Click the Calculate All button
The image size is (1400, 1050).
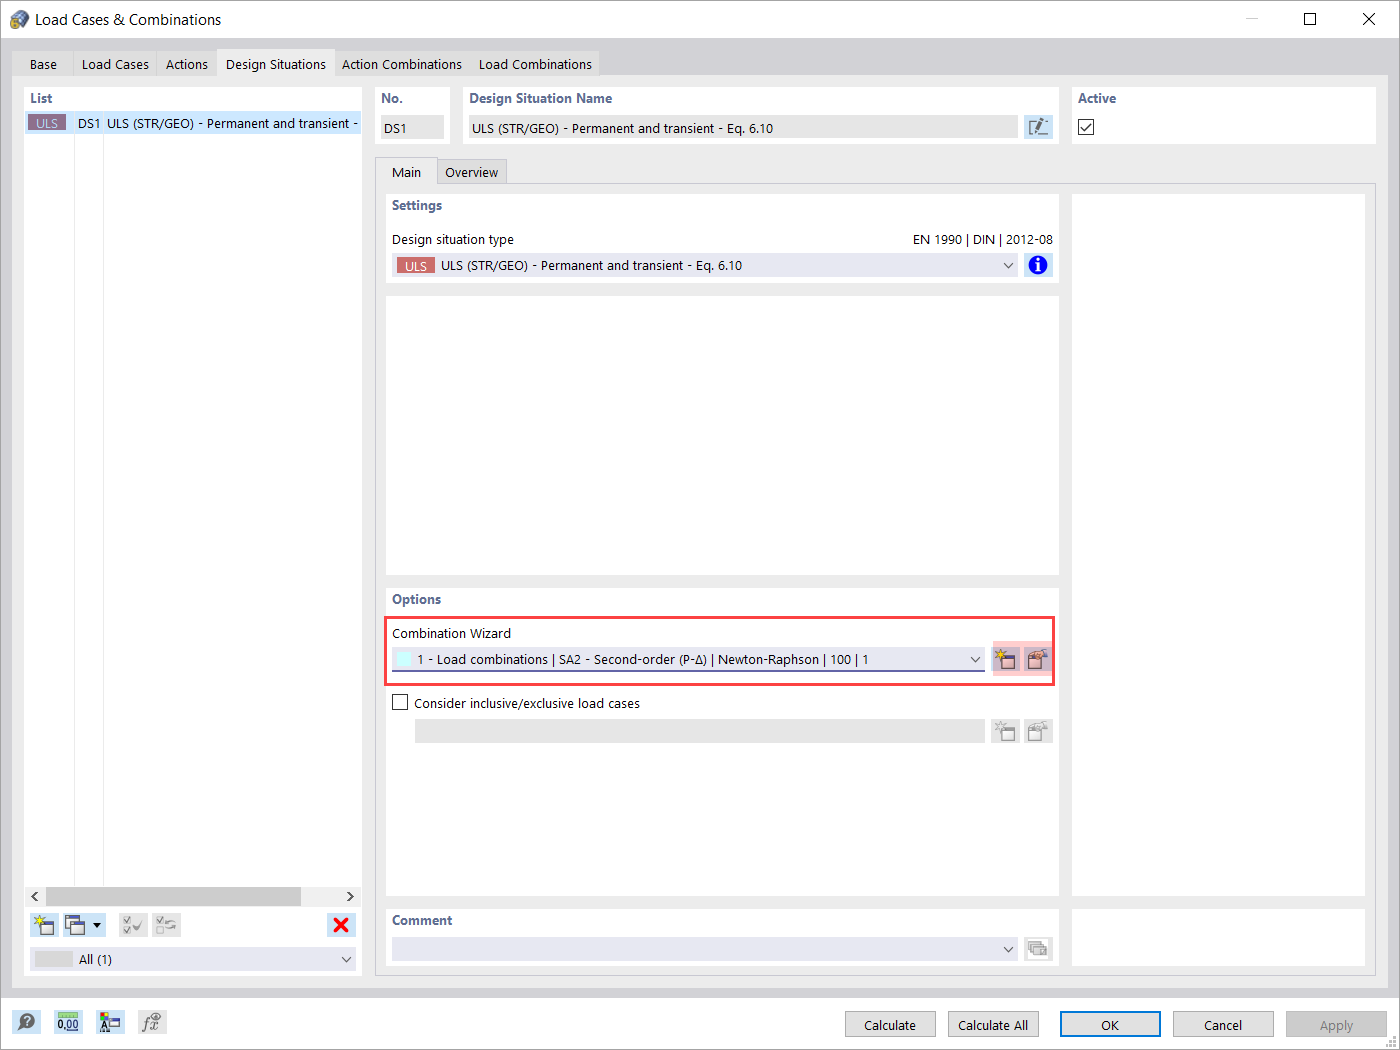[x=993, y=1024]
